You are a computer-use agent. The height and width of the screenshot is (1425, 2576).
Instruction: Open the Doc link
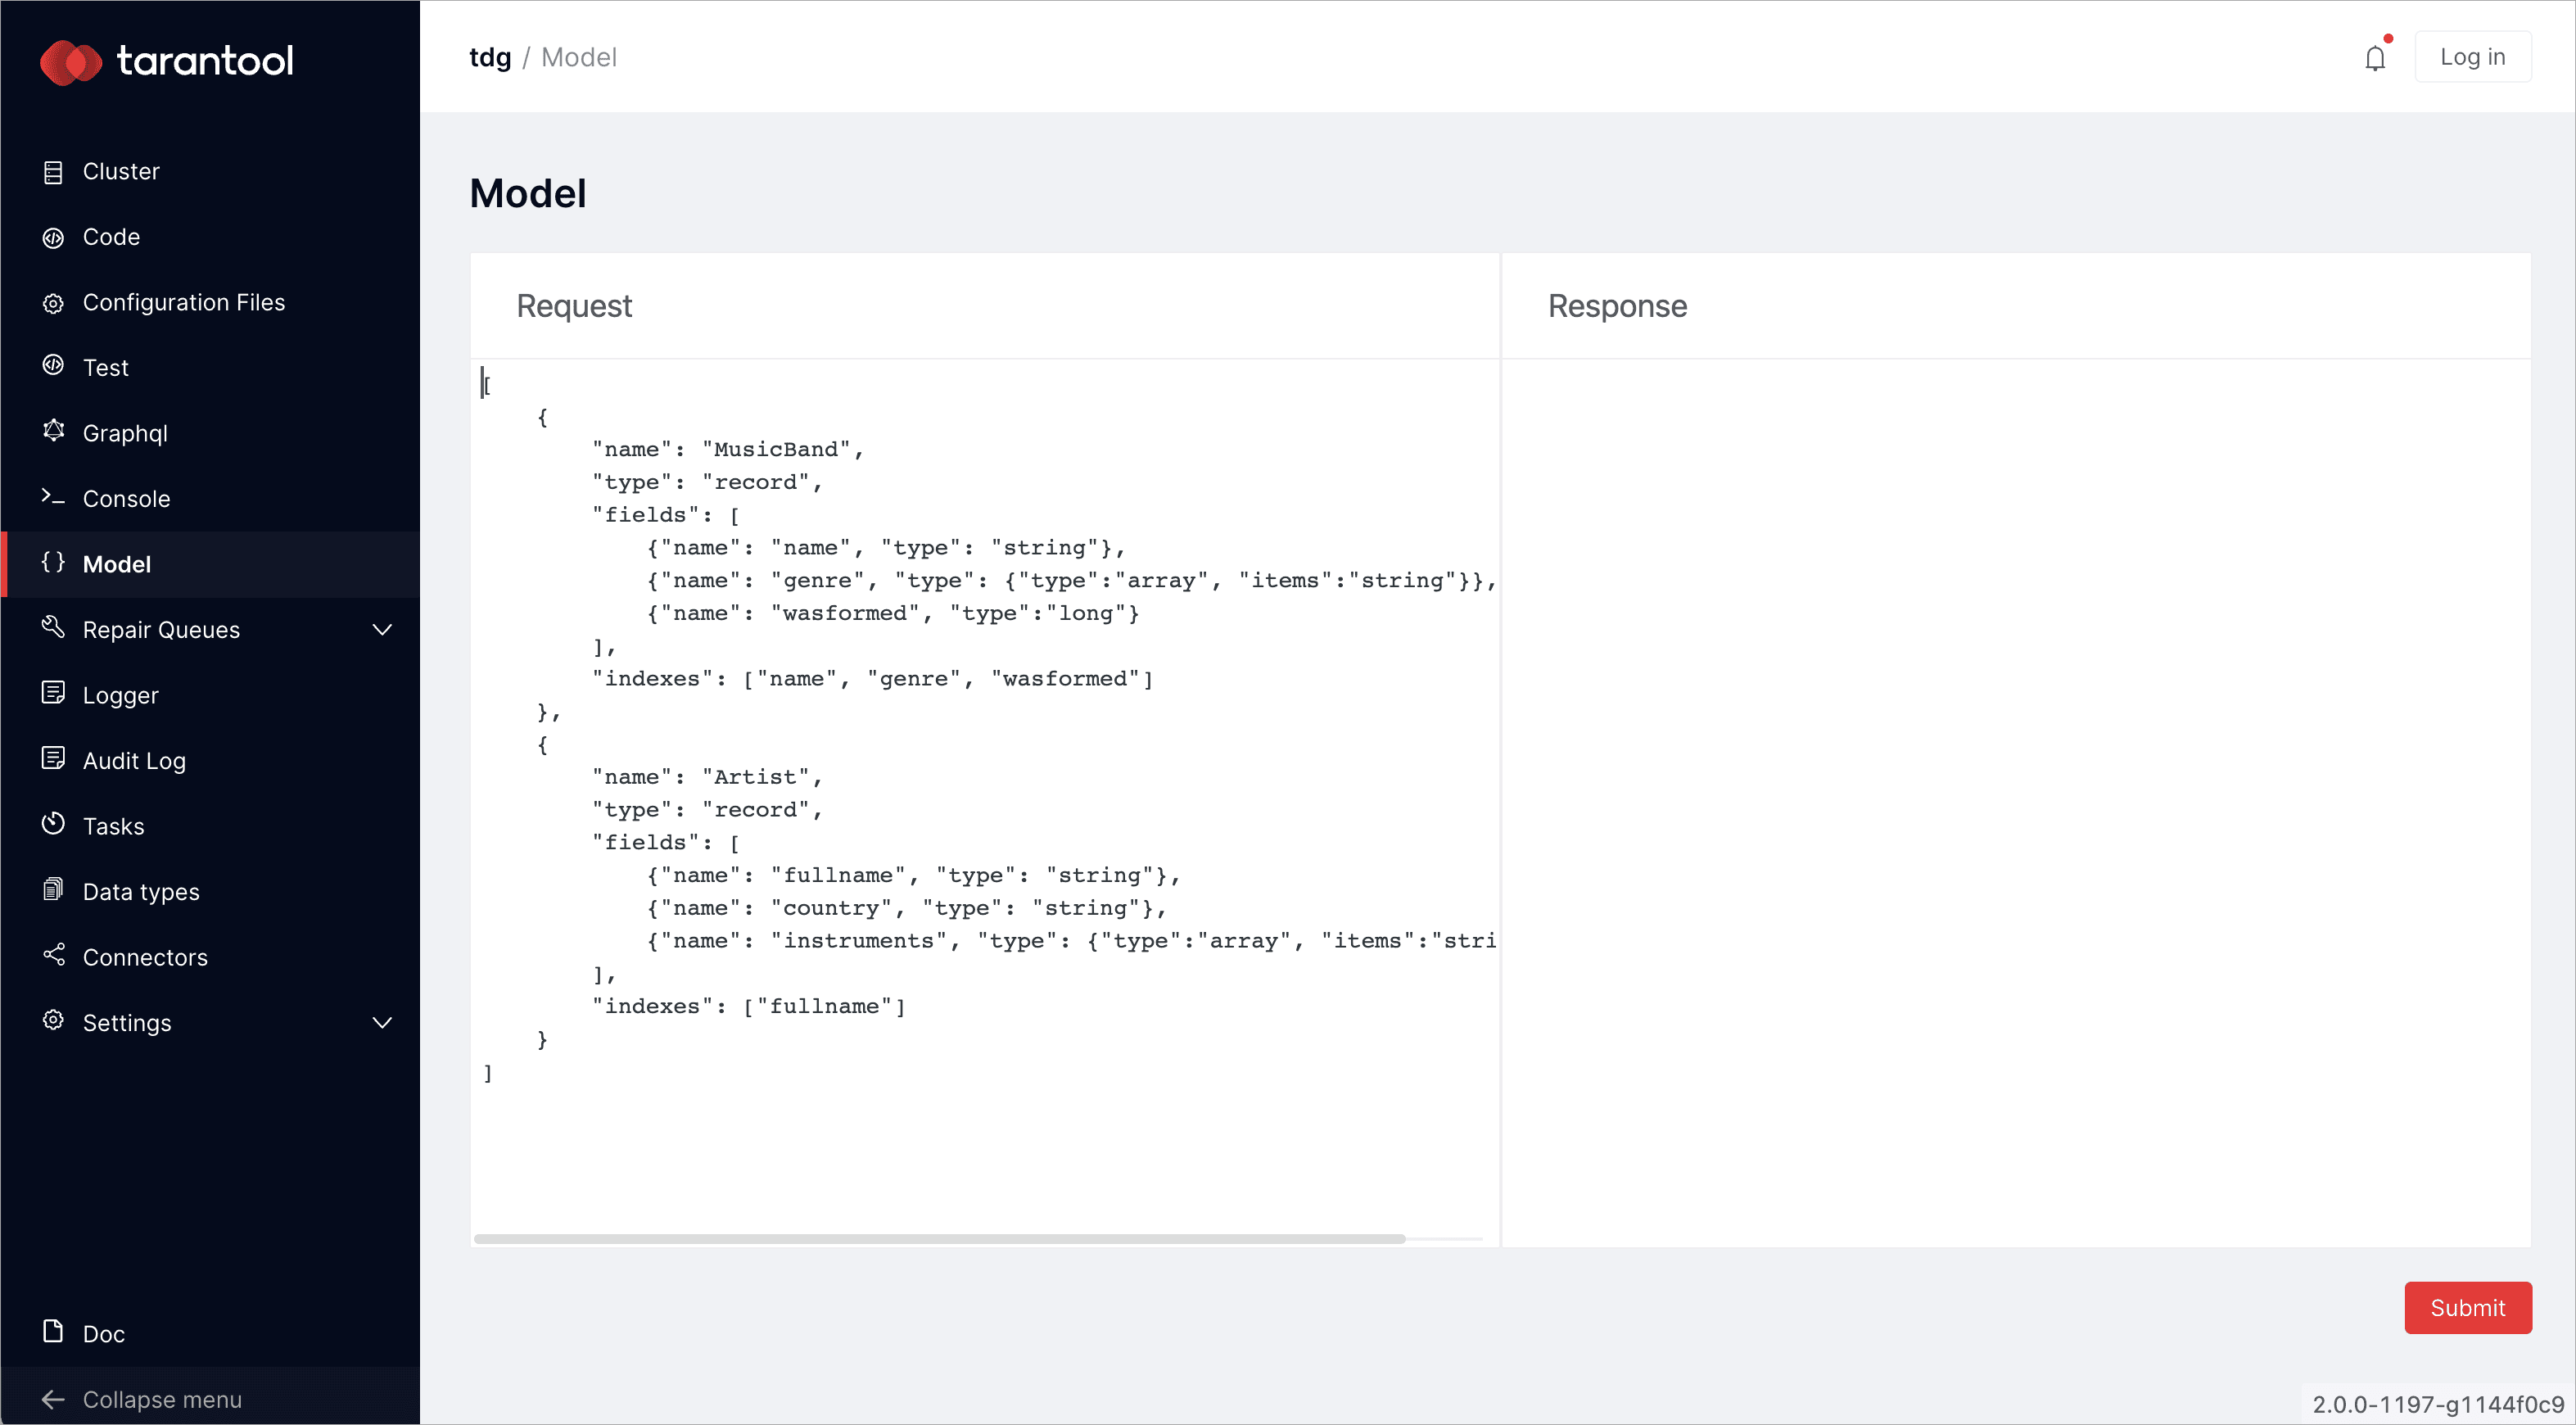click(x=210, y=1334)
